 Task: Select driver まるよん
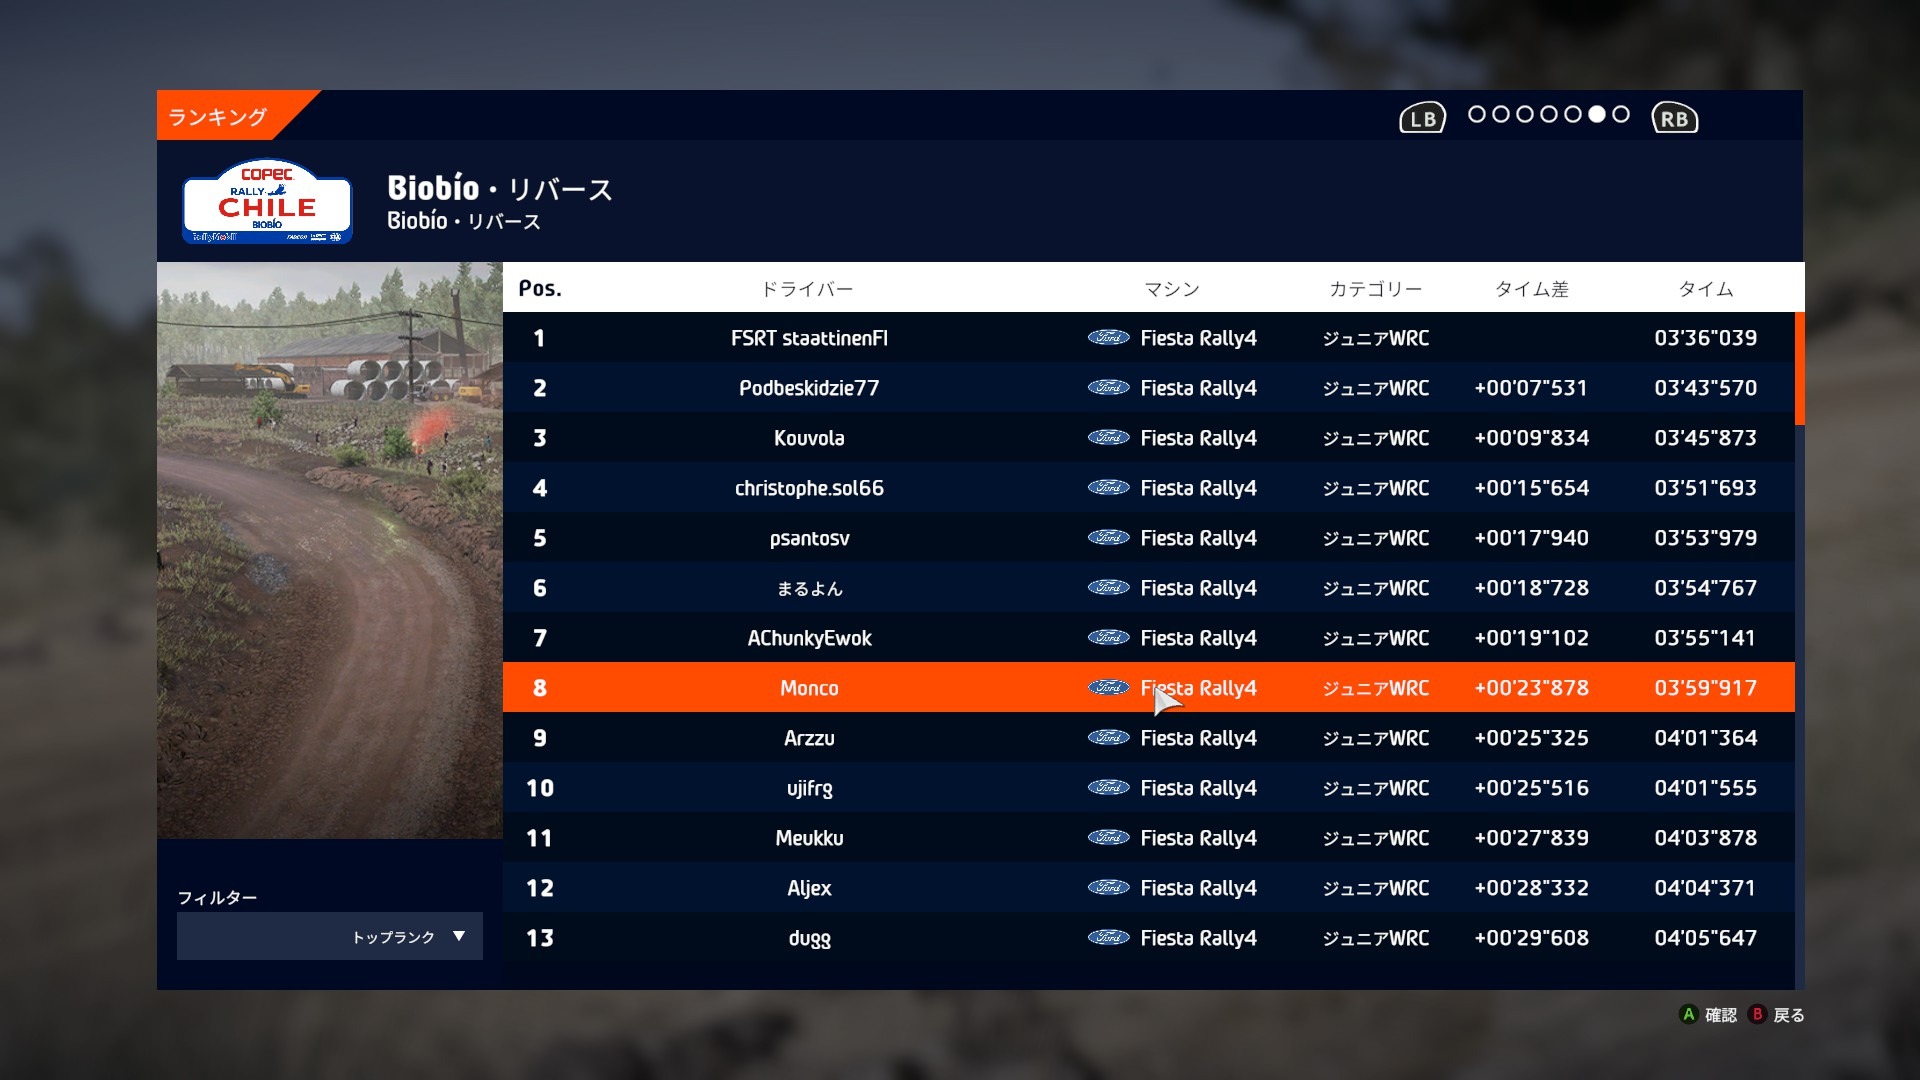click(809, 589)
